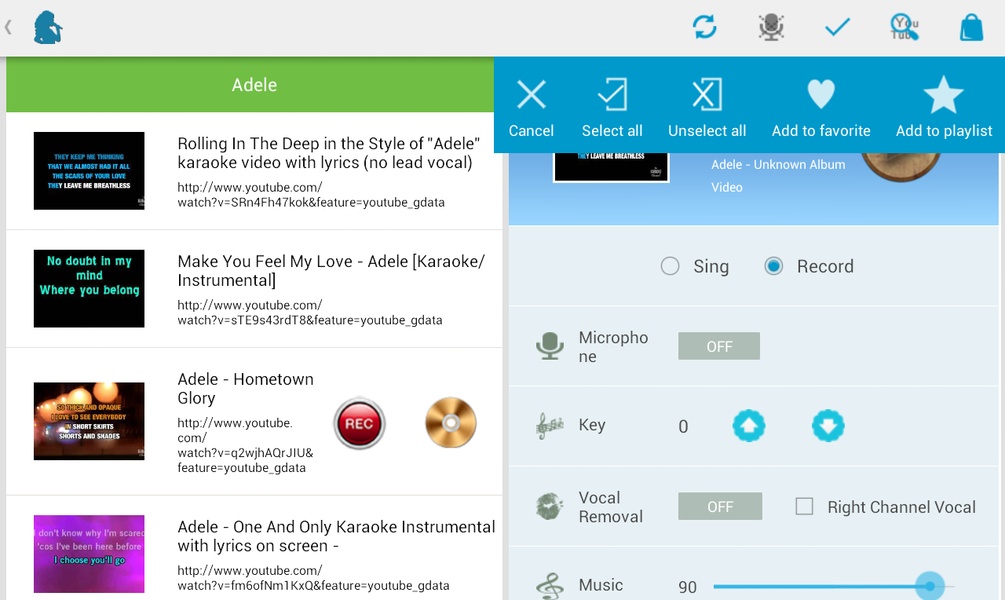Choose Select all songs
Screen dimensions: 1005x600
612,108
